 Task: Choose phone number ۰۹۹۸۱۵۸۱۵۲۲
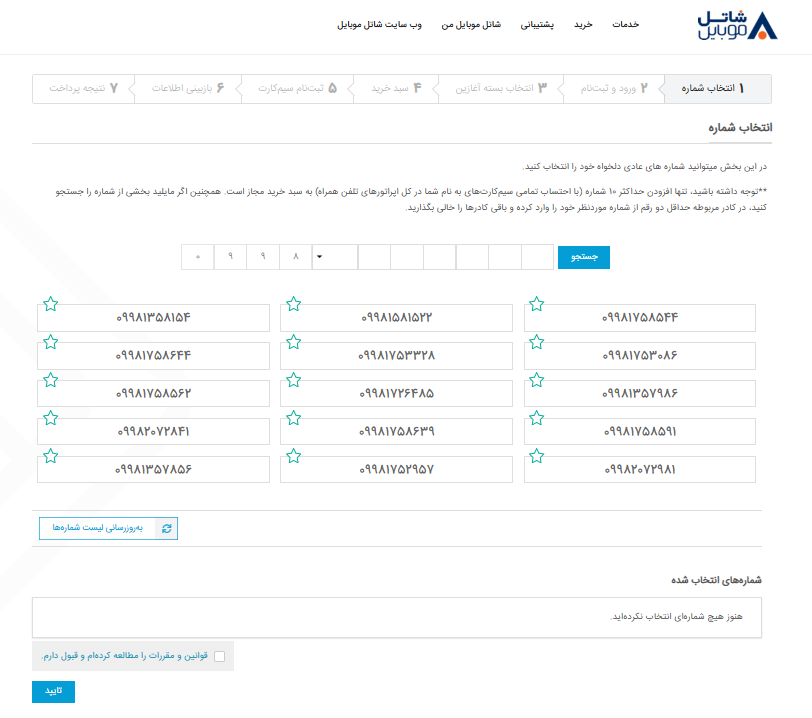[396, 318]
